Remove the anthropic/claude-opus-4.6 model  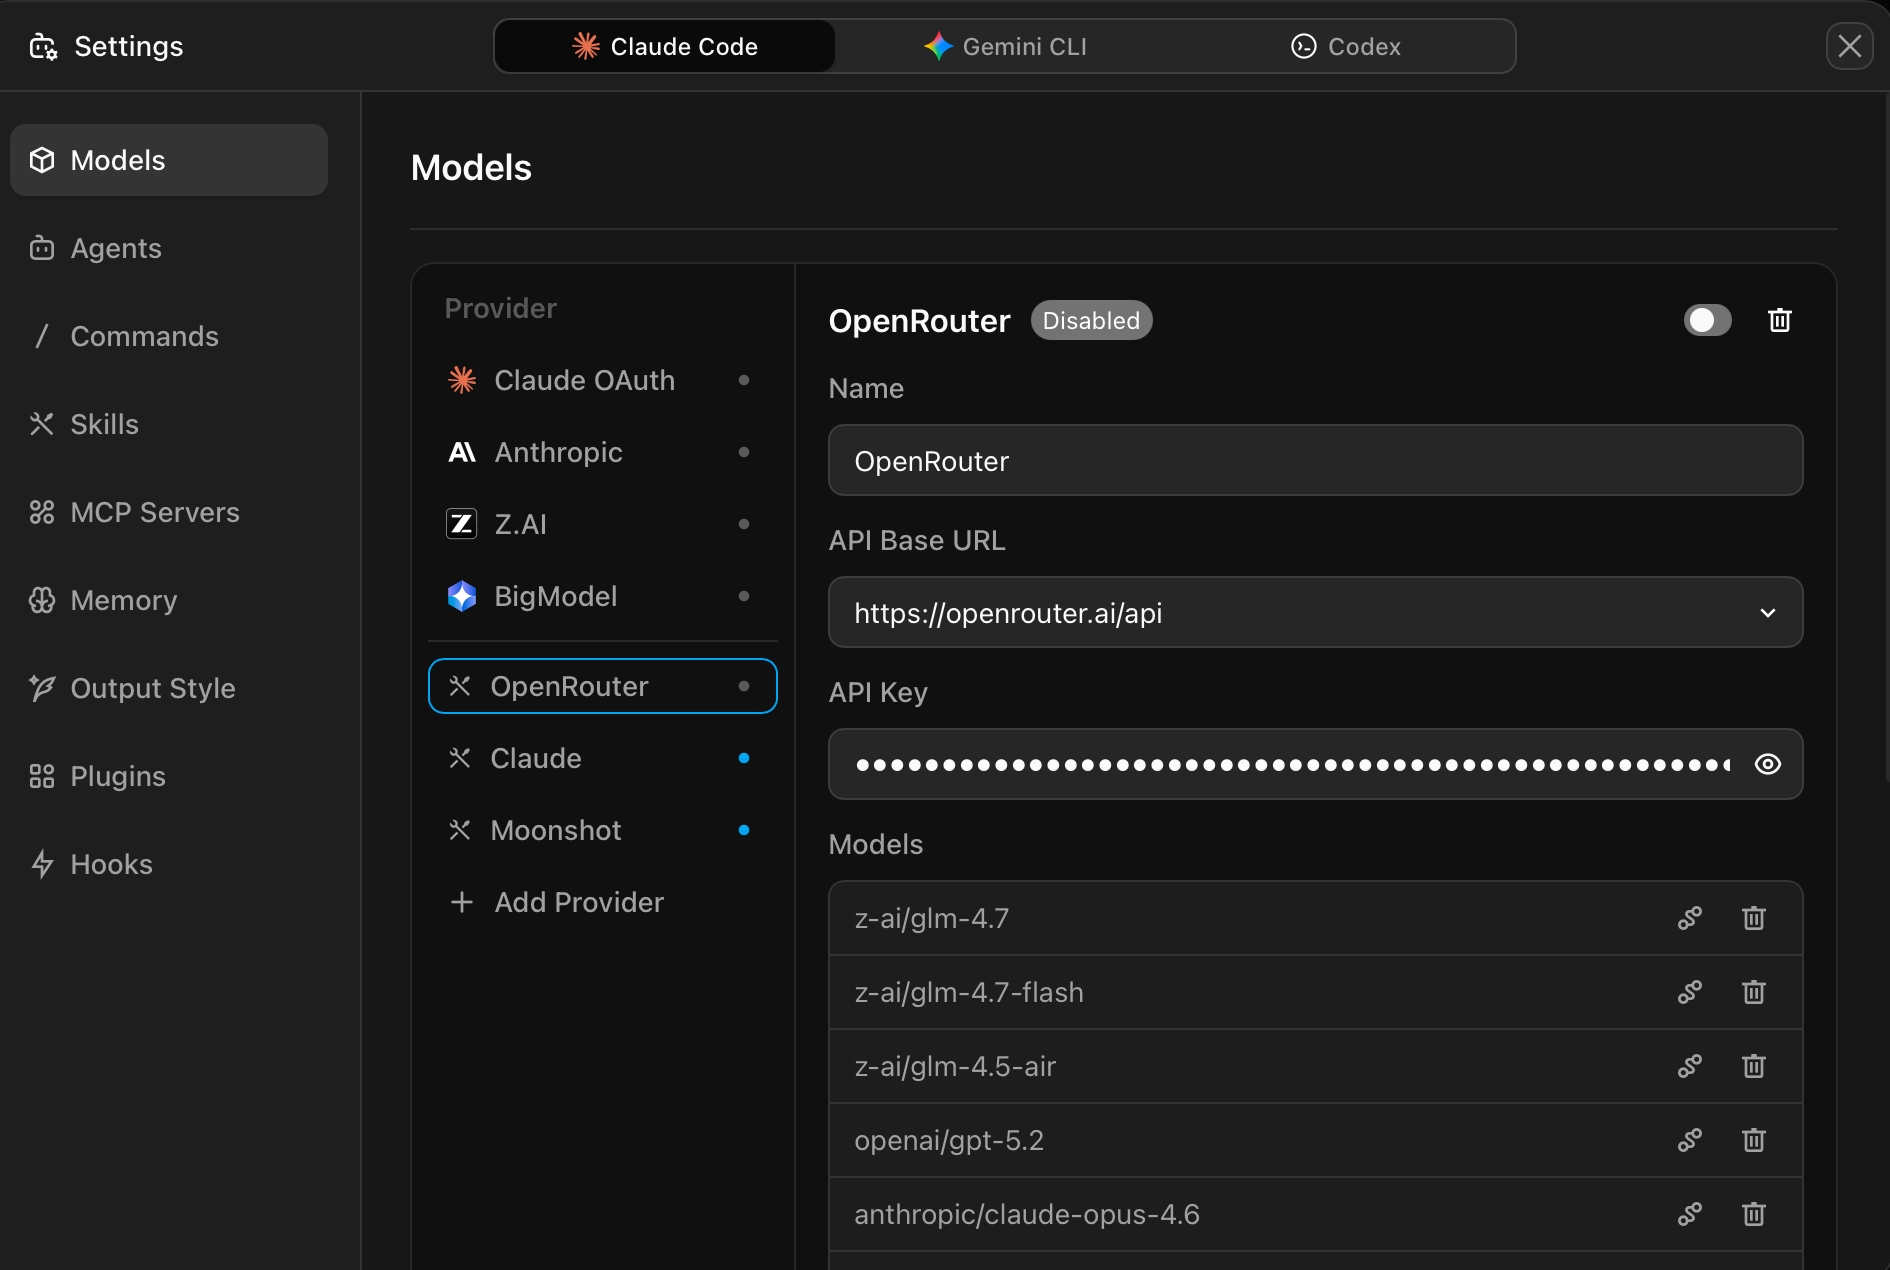tap(1753, 1214)
